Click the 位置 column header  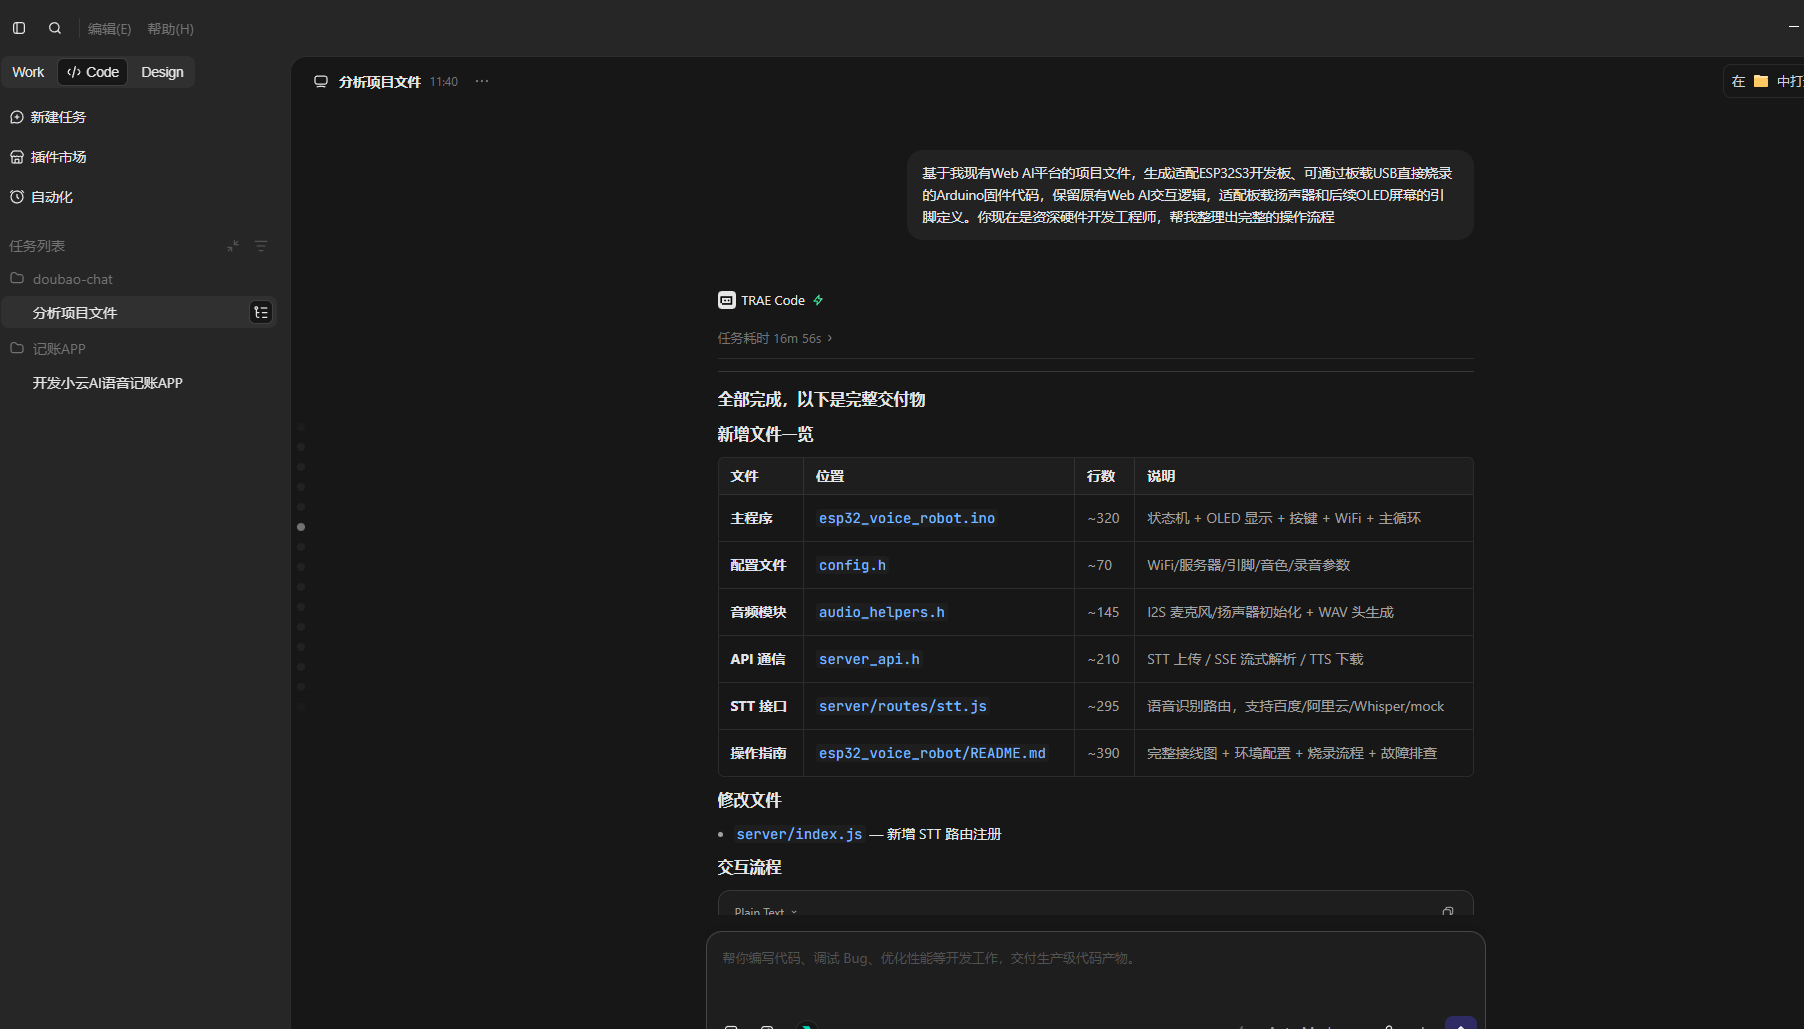pyautogui.click(x=830, y=476)
